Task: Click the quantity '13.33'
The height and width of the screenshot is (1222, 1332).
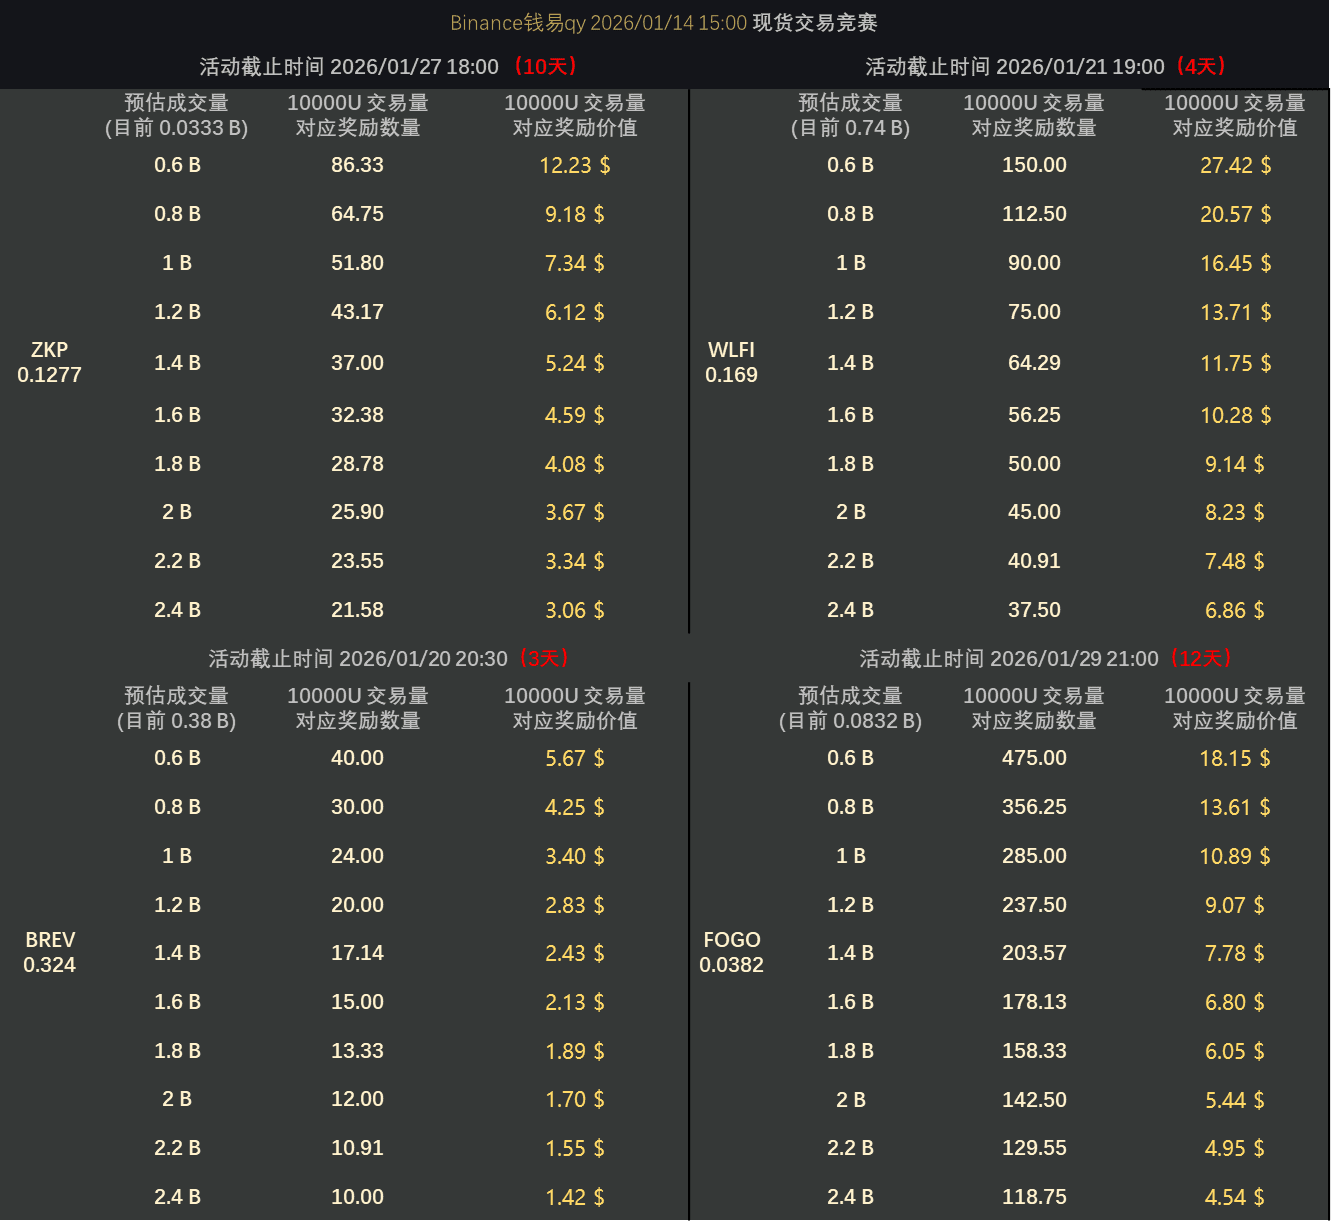Action: (357, 1051)
